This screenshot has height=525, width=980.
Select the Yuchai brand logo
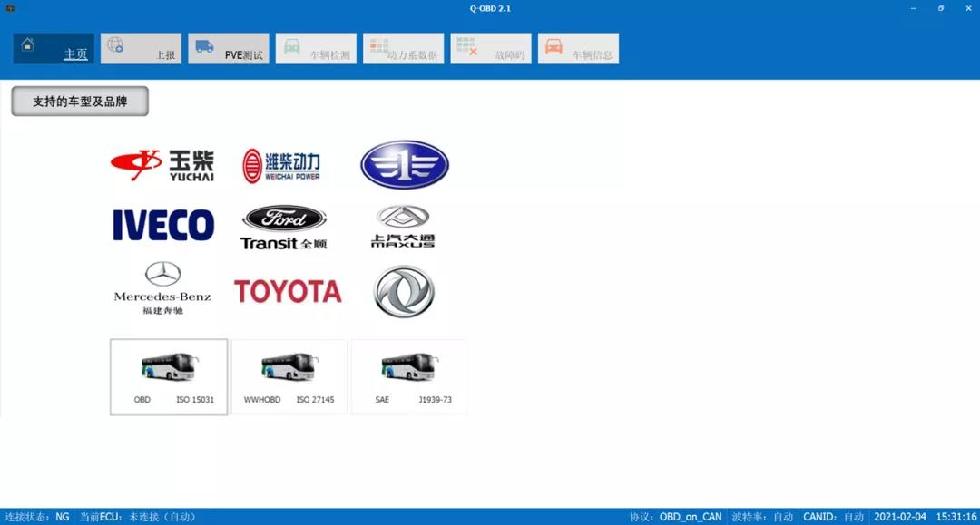162,165
